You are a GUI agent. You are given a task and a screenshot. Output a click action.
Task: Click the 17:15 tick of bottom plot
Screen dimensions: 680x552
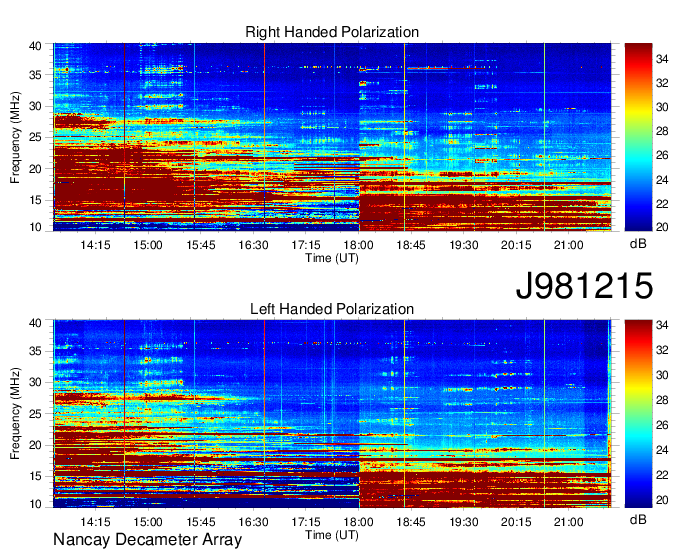pyautogui.click(x=306, y=522)
